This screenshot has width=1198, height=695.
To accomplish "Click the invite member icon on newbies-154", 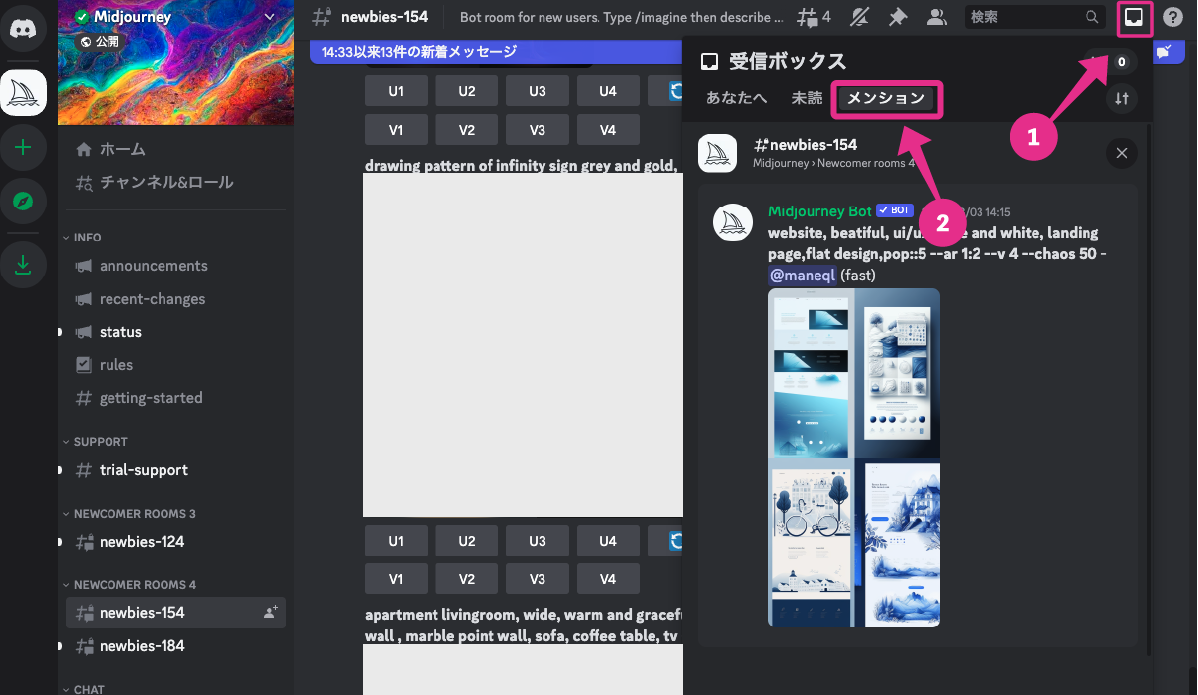I will (270, 613).
